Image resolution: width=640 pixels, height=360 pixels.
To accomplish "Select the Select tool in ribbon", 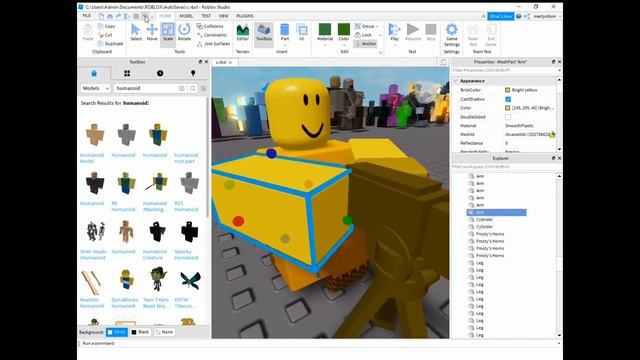I will [136, 32].
